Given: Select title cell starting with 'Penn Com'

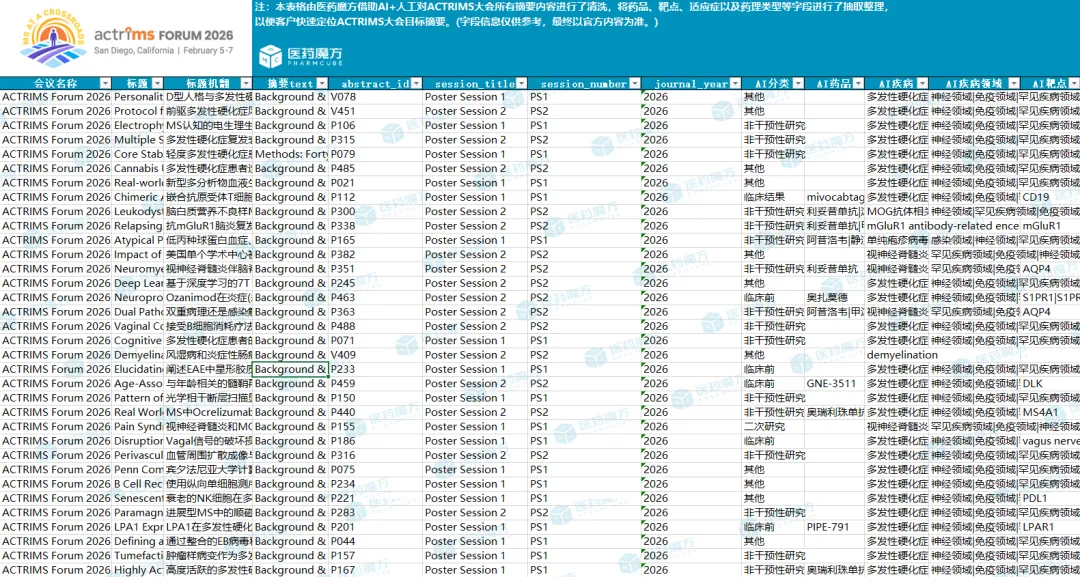Looking at the screenshot, I should click(x=138, y=470).
